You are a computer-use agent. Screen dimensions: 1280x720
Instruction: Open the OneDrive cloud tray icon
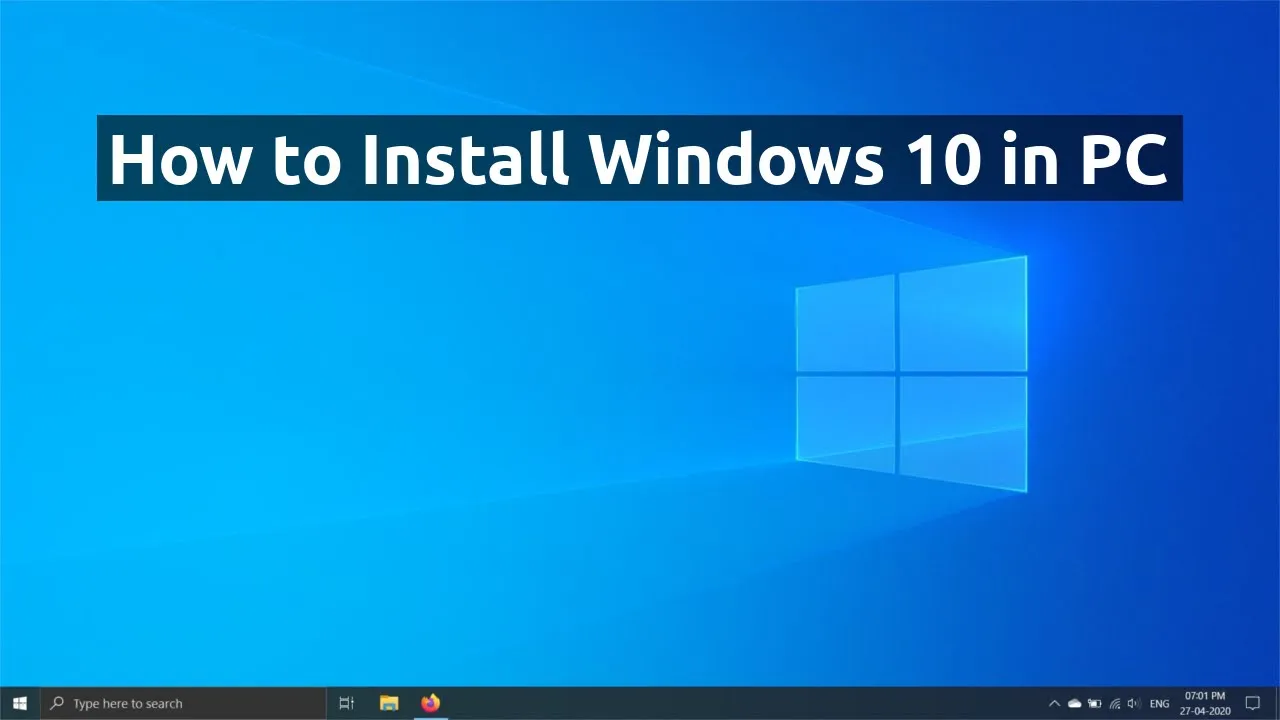[1075, 703]
